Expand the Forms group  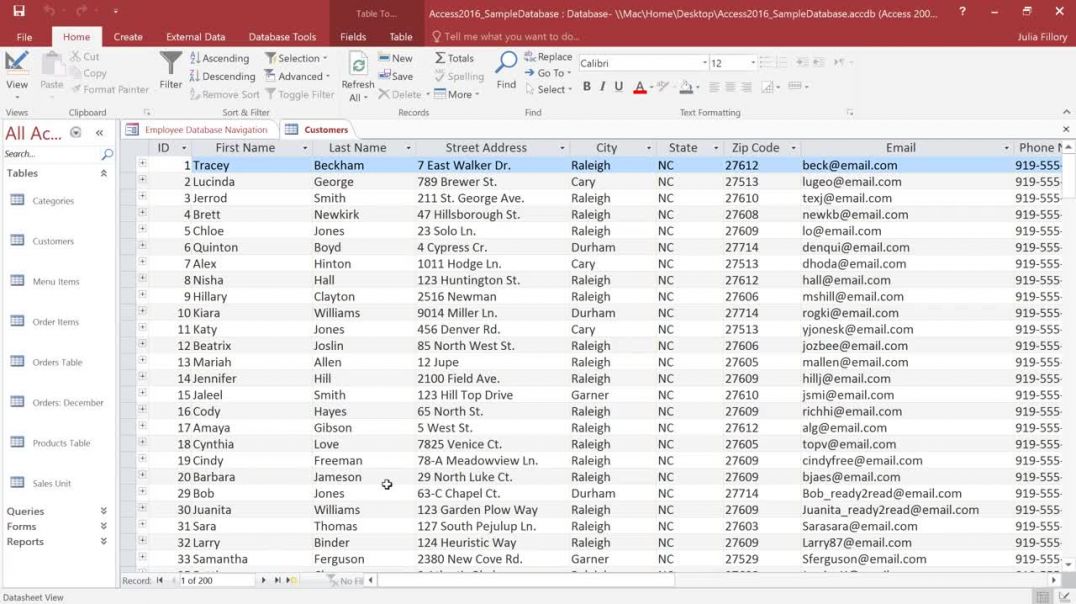(104, 526)
